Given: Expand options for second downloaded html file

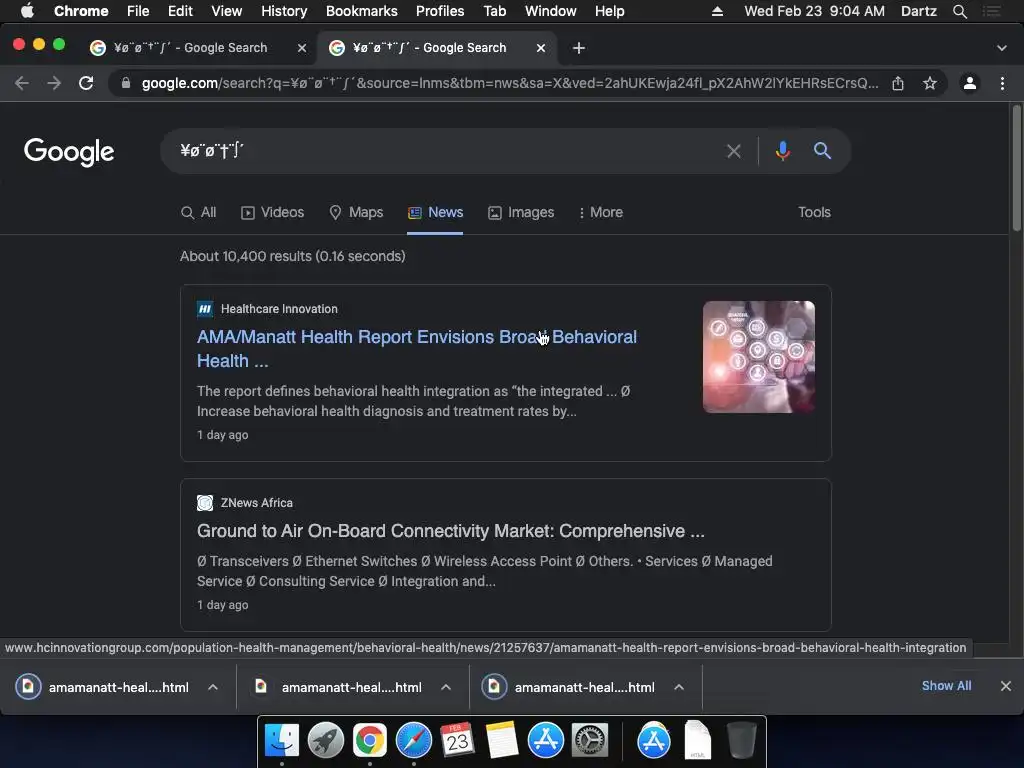Looking at the screenshot, I should point(446,687).
